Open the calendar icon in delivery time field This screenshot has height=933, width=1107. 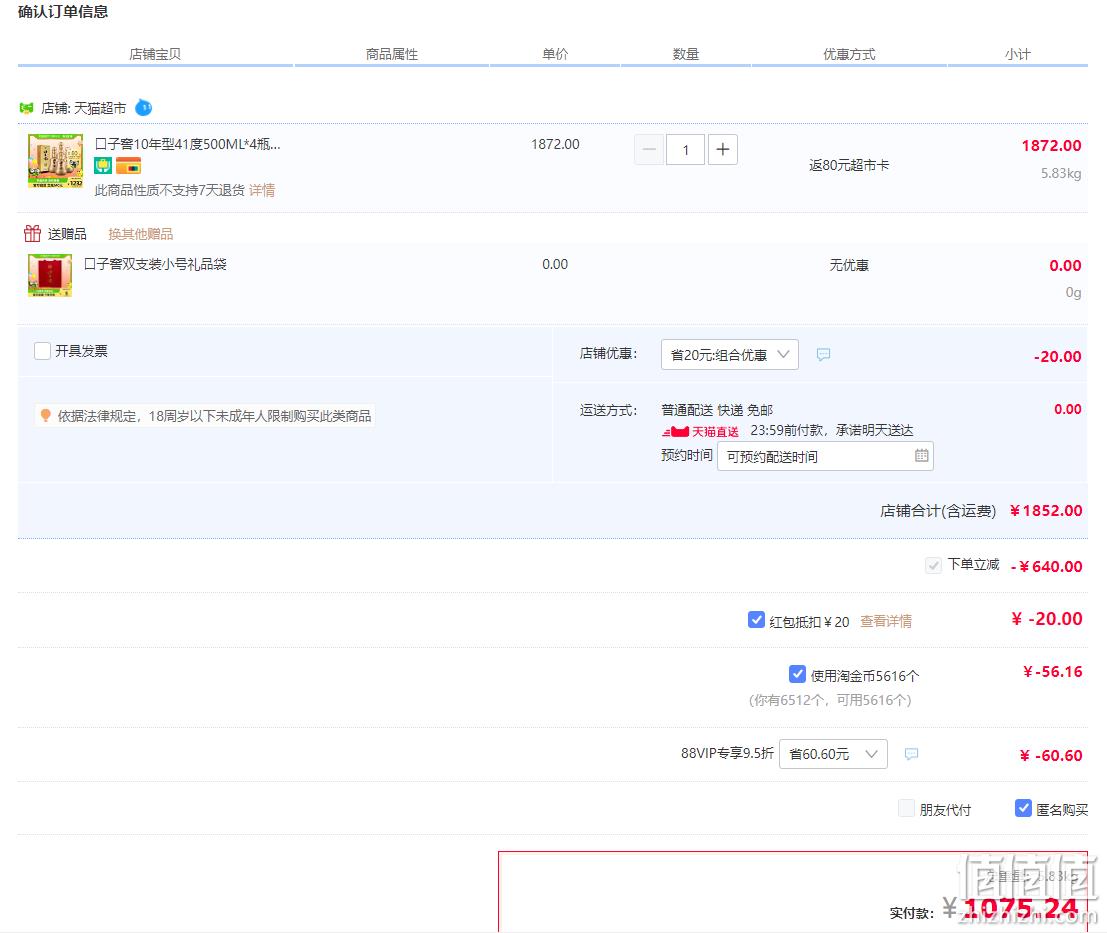(x=921, y=456)
